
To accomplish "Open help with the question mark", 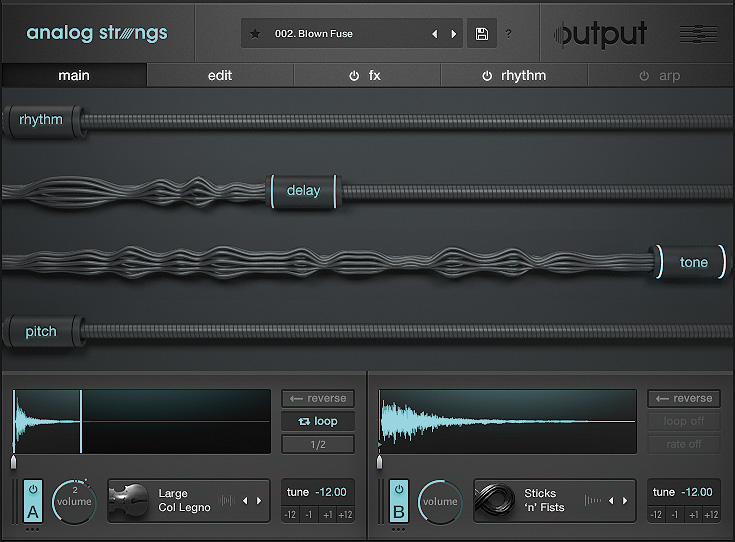I will point(509,34).
